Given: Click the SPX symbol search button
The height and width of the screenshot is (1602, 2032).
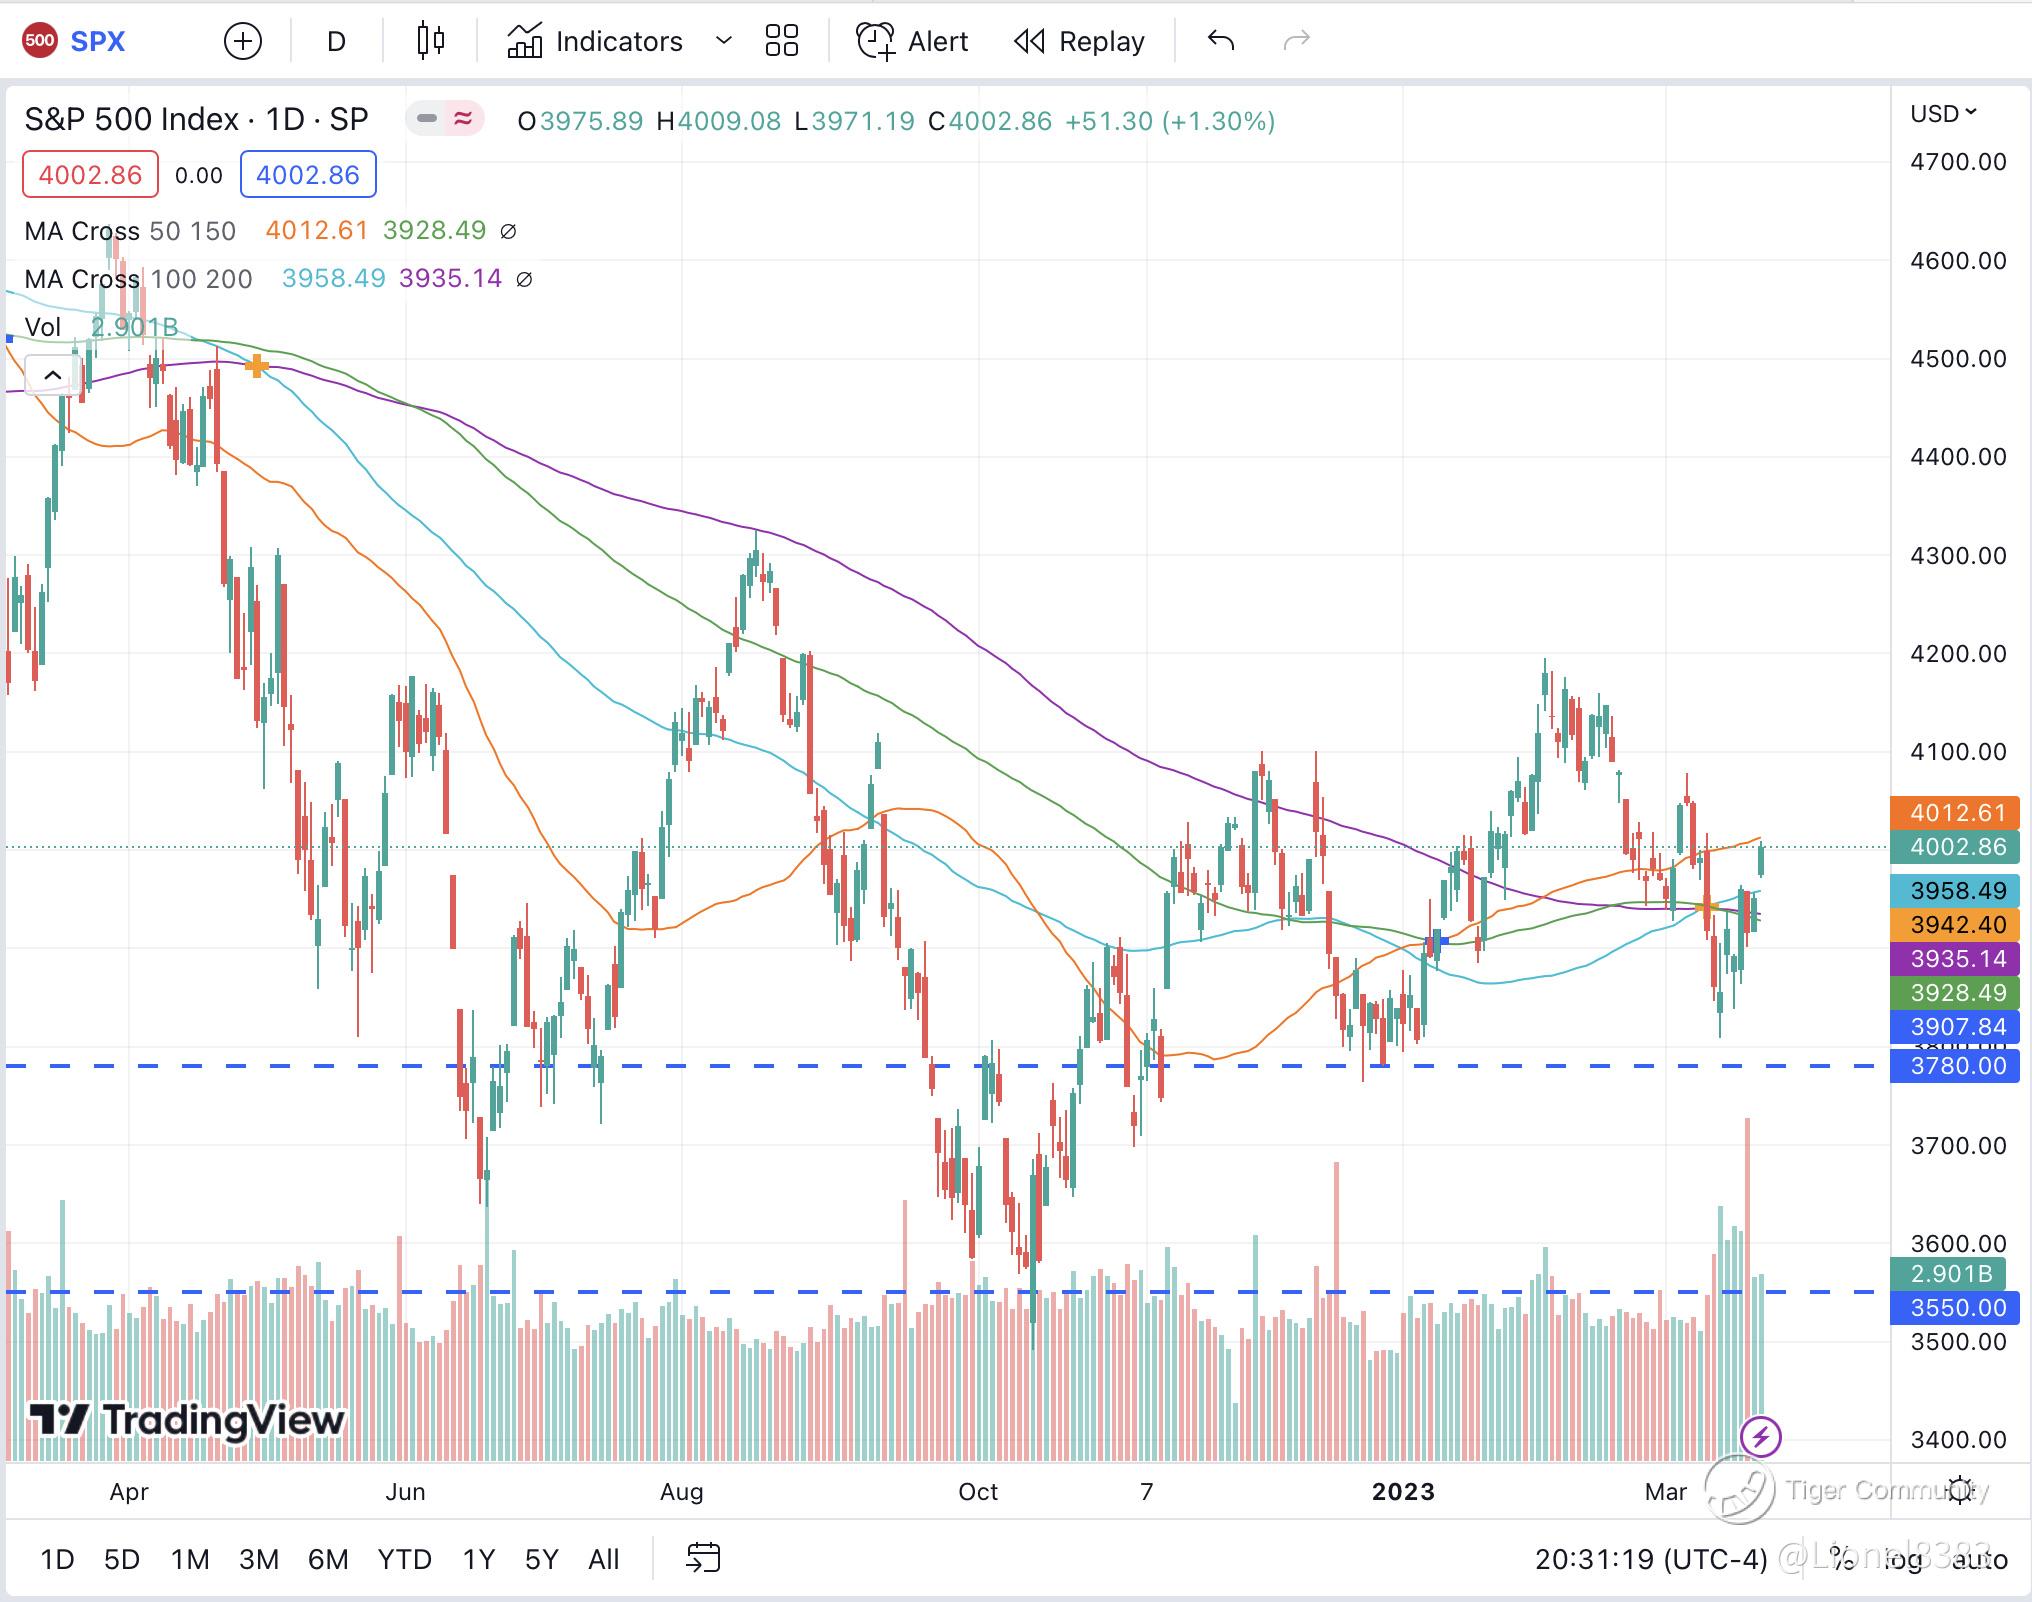Looking at the screenshot, I should [x=97, y=41].
